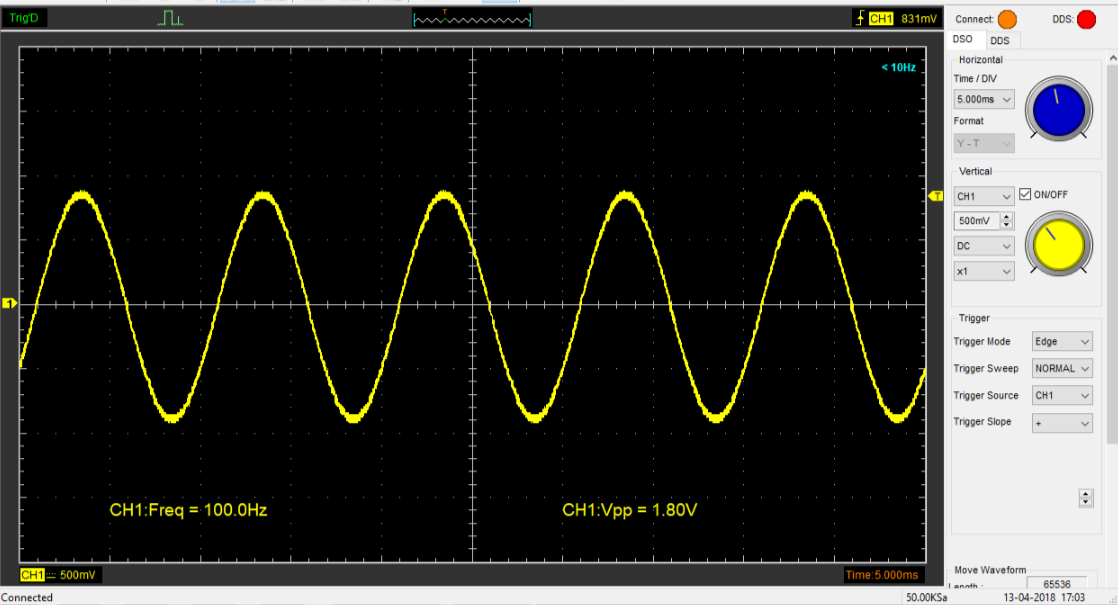Click the green pulse waveform icon
1118x605 pixels.
170,18
